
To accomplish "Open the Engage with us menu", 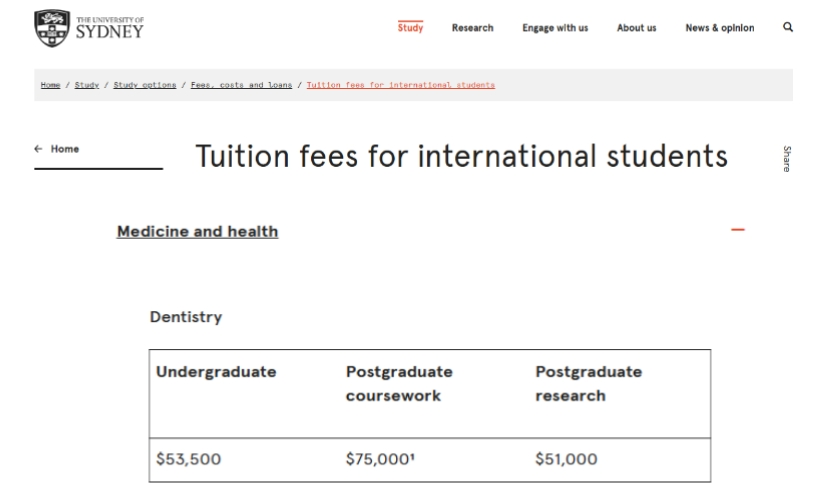I will point(555,28).
